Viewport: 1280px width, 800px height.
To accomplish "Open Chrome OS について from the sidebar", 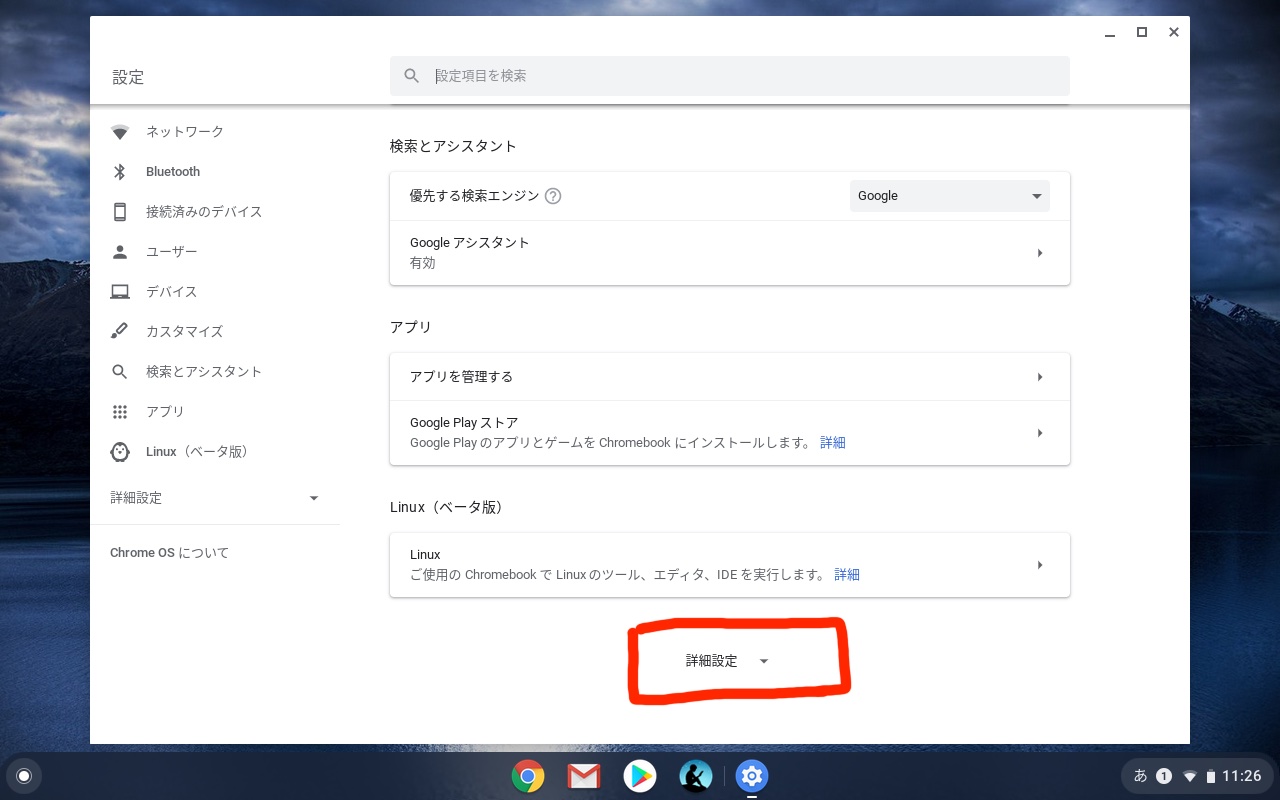I will point(169,552).
